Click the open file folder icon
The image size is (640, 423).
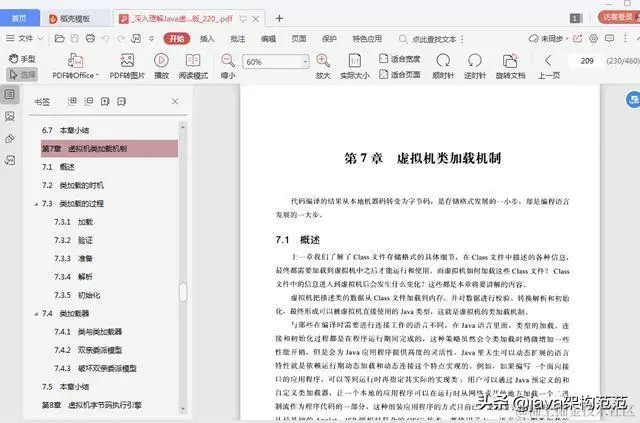tap(60, 38)
